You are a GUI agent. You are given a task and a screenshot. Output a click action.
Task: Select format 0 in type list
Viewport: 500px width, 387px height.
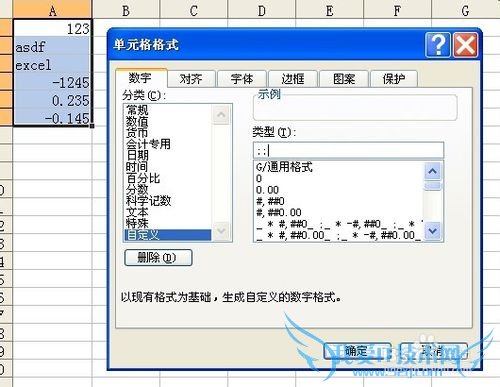(x=339, y=179)
